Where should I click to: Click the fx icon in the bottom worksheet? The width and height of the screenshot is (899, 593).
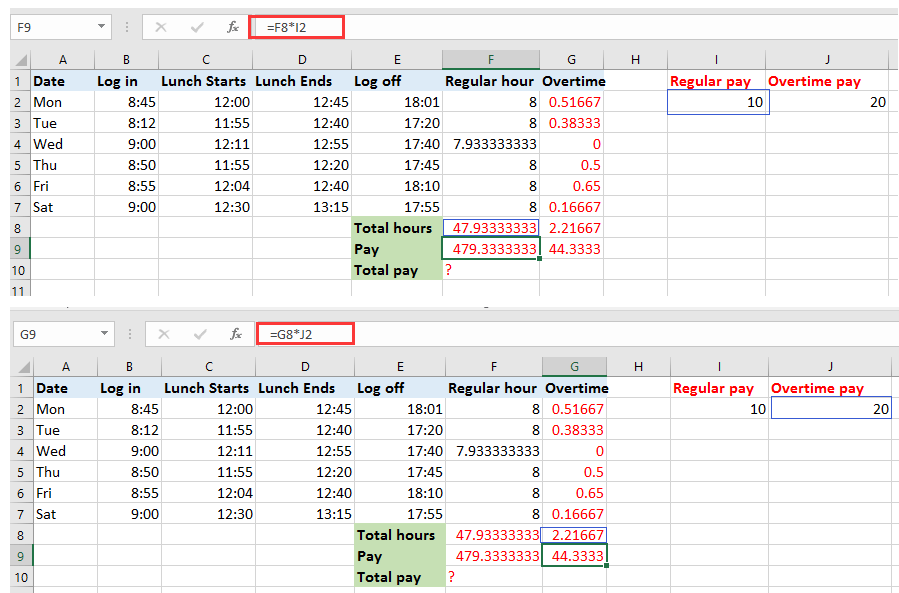(x=234, y=335)
